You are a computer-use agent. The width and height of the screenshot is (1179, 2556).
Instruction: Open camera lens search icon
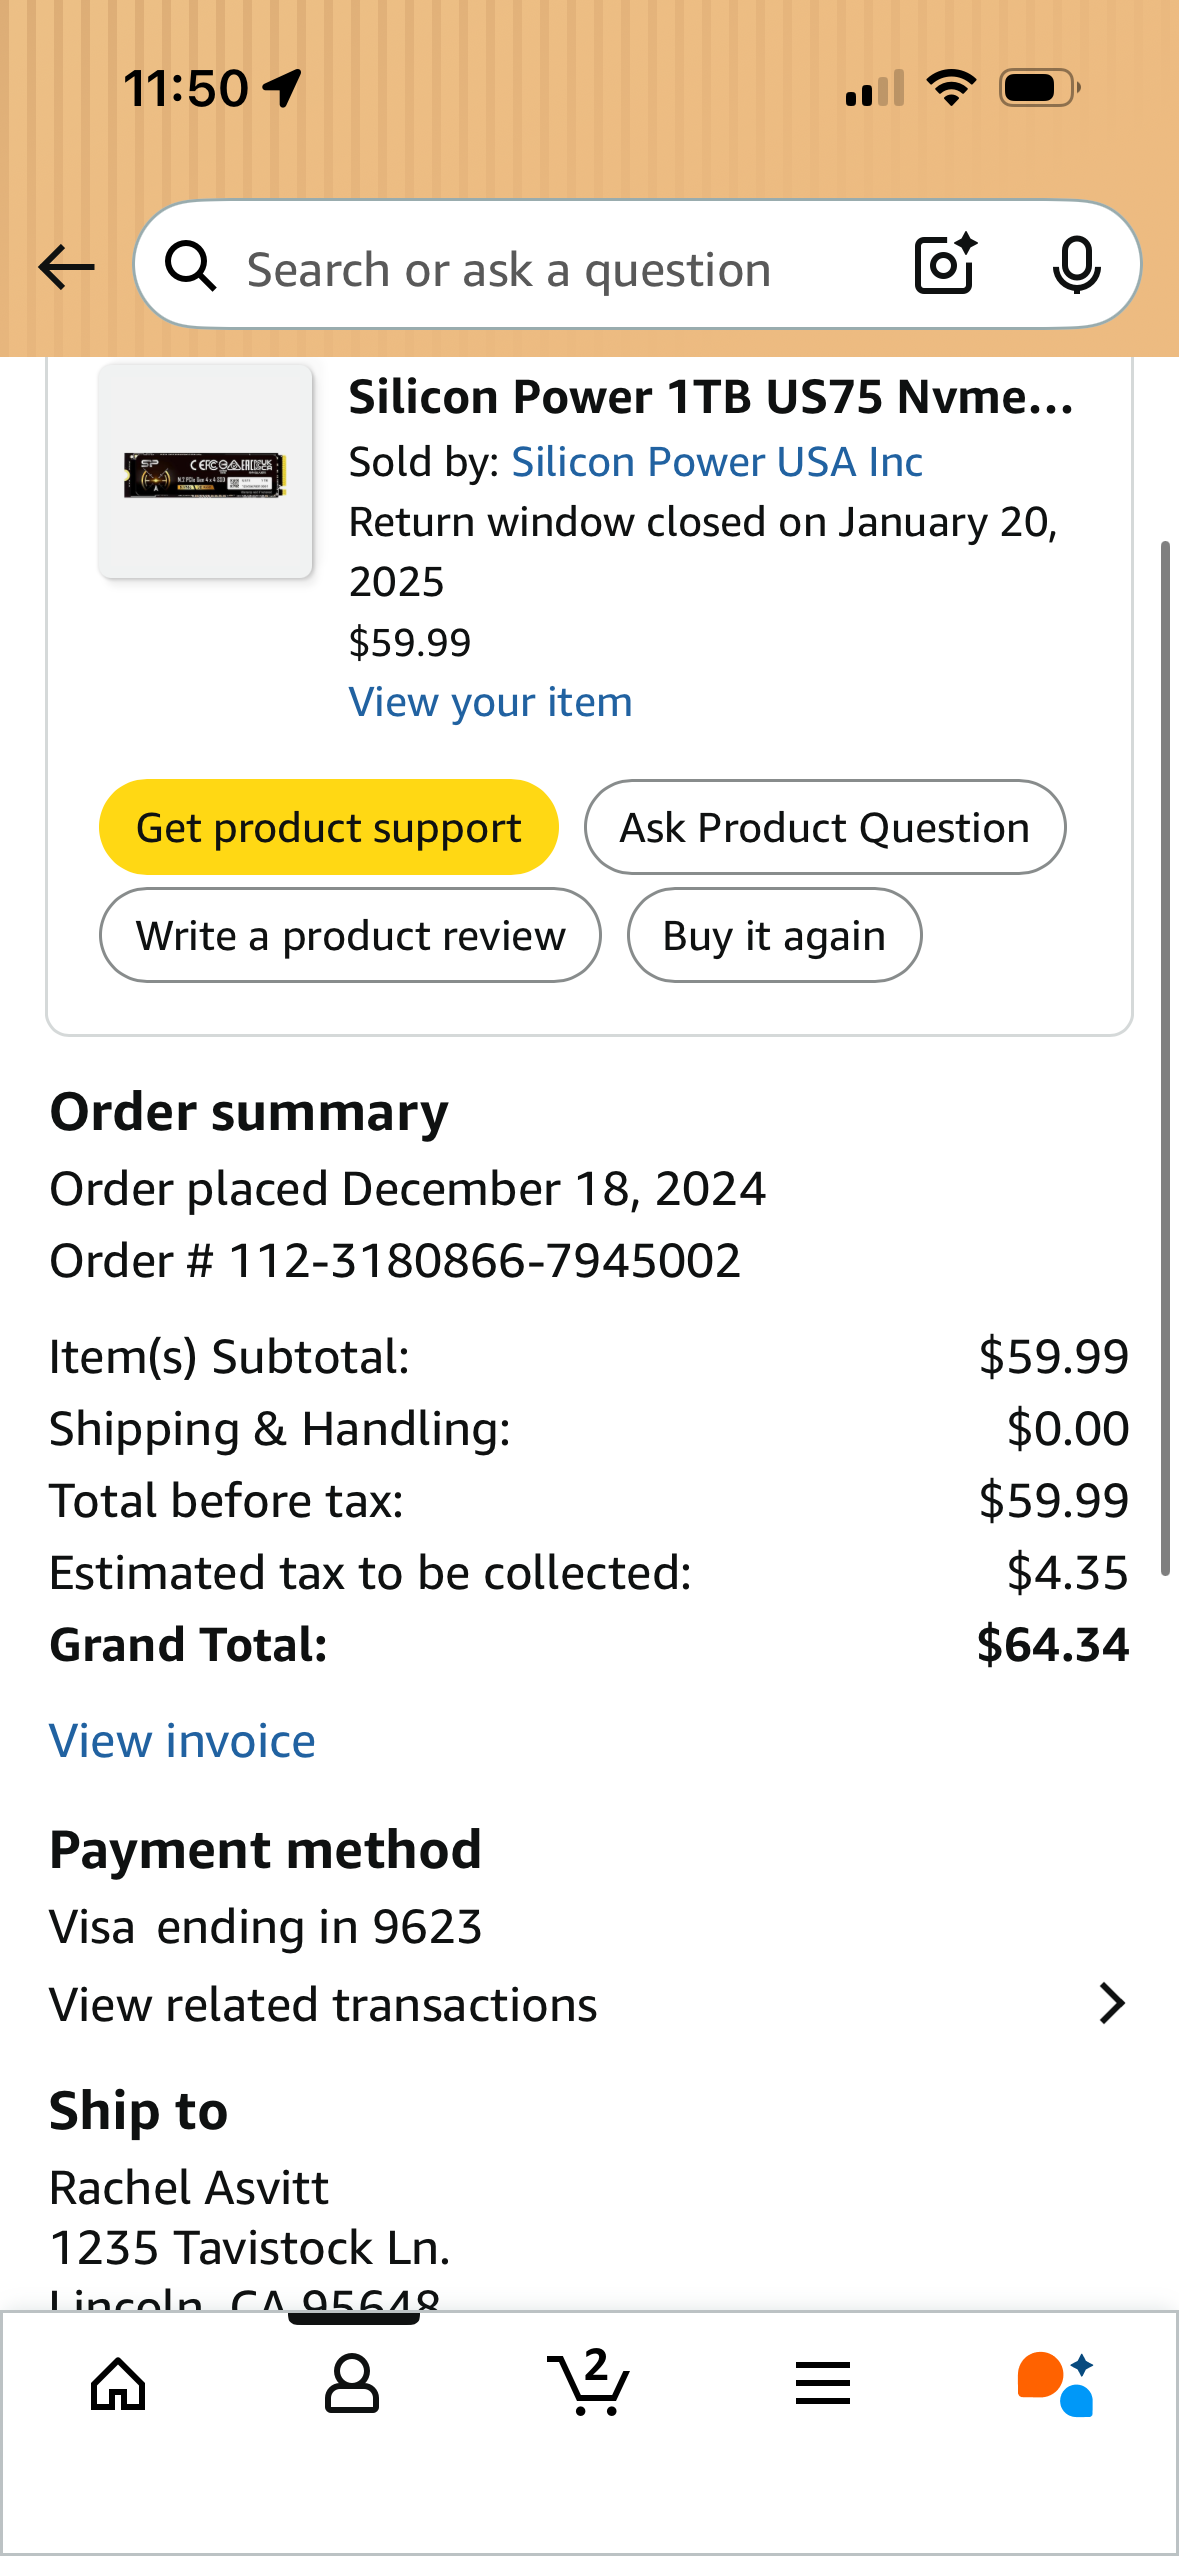(x=945, y=265)
